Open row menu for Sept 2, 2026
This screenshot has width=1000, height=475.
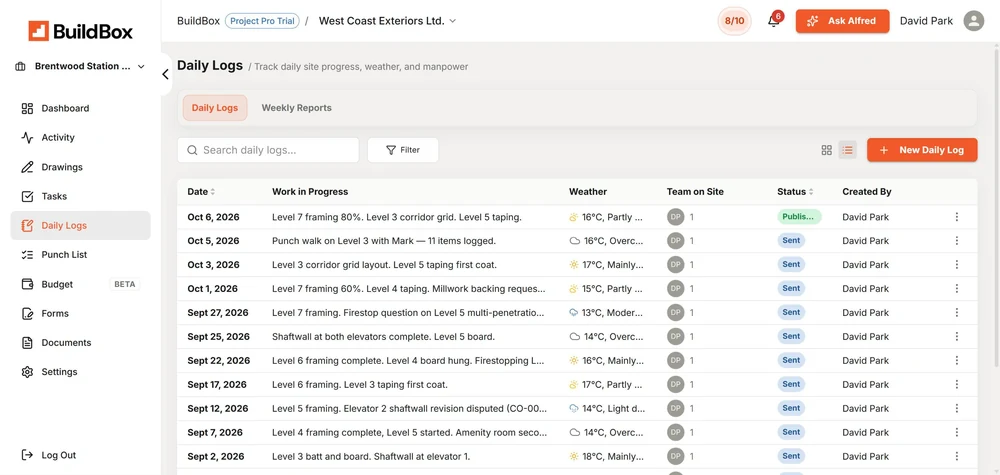(x=956, y=456)
